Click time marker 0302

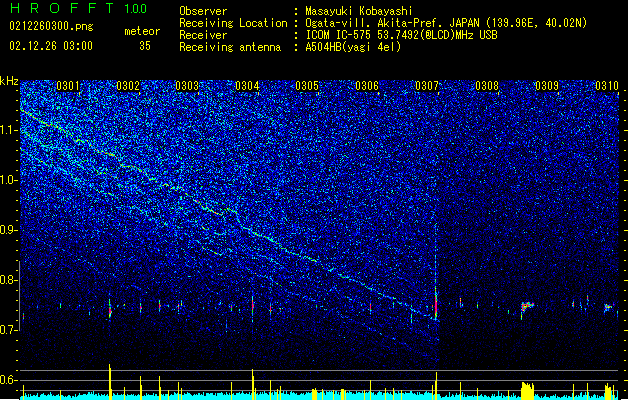128,86
